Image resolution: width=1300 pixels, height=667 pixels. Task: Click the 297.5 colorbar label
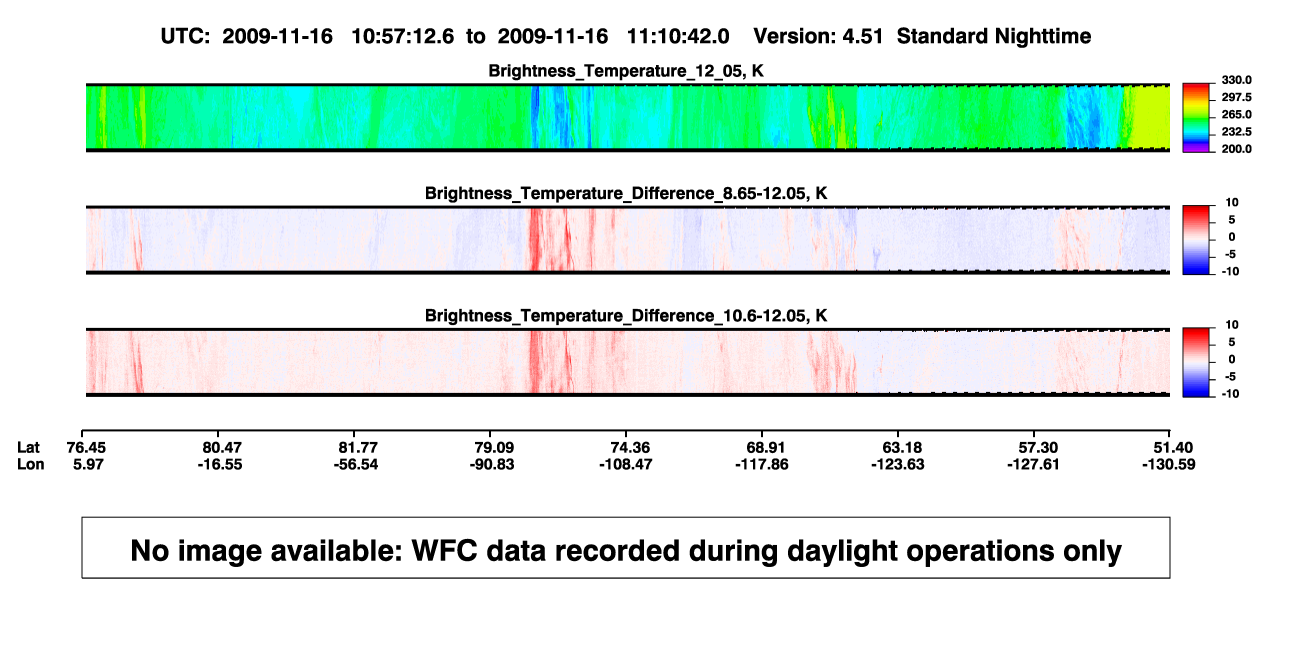[1235, 97]
